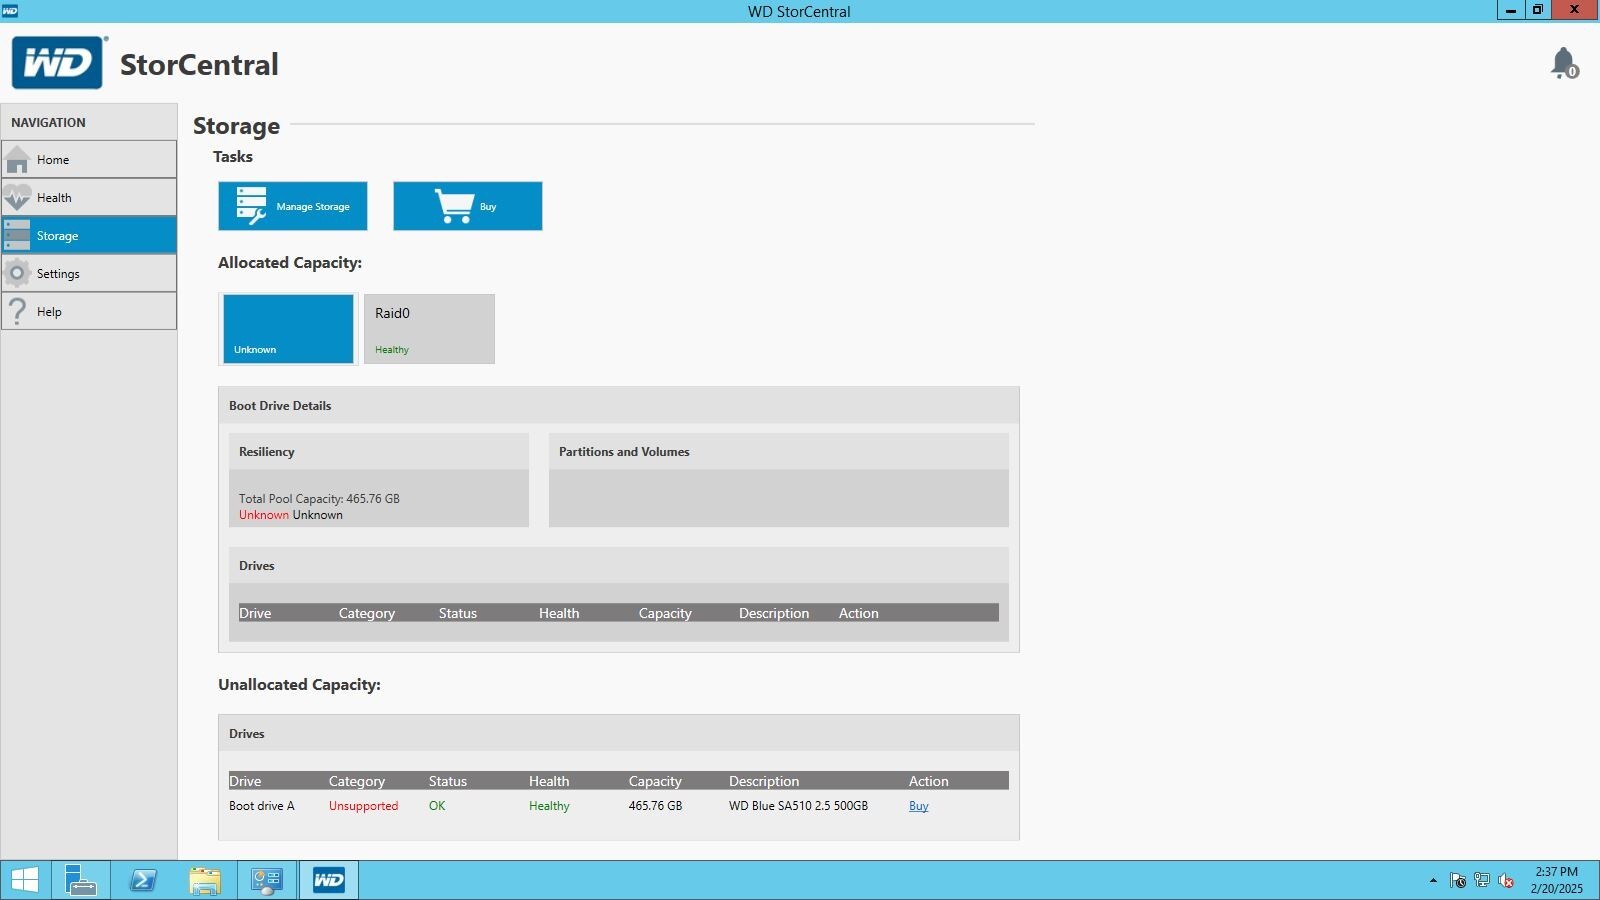Click the 'Healthy' health cell for Boot drive A
1600x900 pixels.
coord(549,806)
